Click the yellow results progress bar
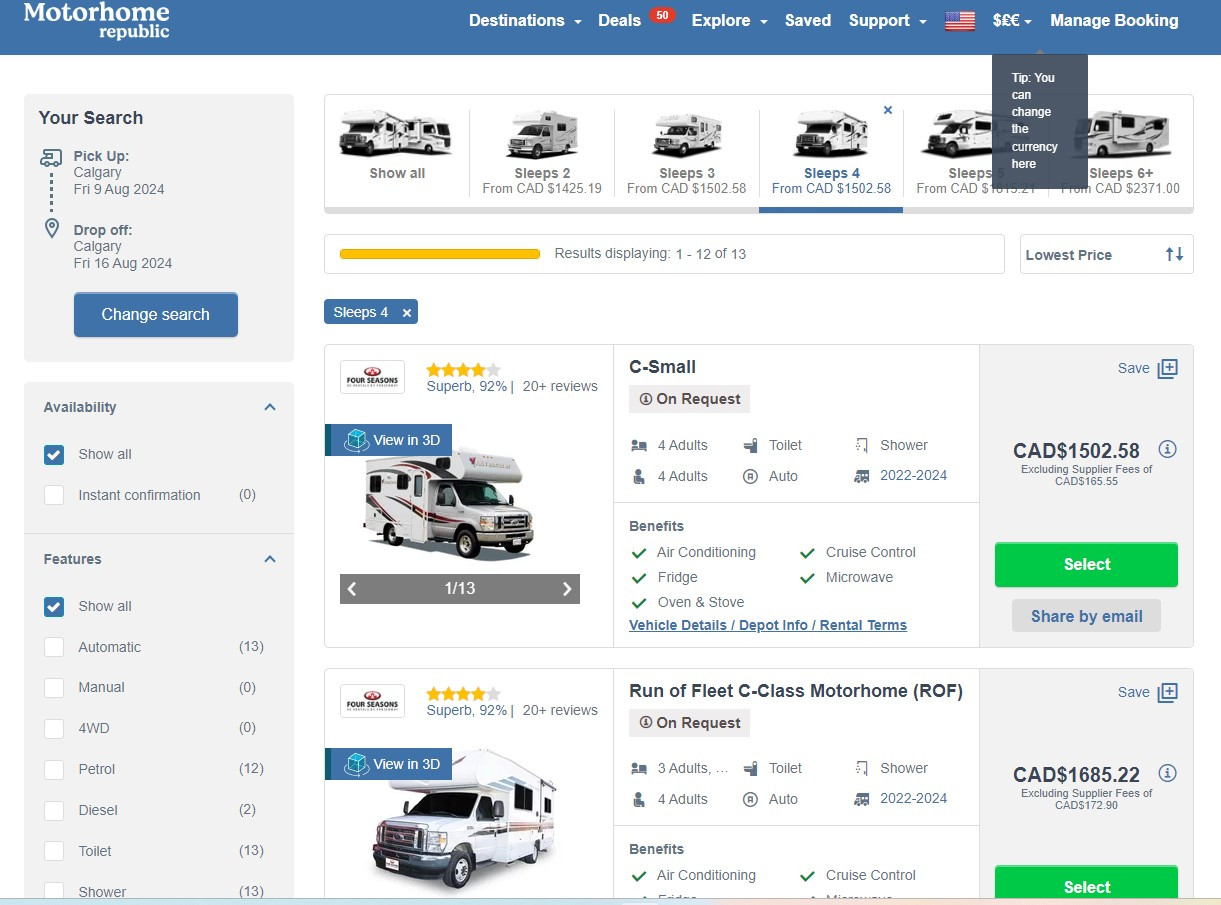Viewport: 1221px width, 905px height. click(x=440, y=254)
